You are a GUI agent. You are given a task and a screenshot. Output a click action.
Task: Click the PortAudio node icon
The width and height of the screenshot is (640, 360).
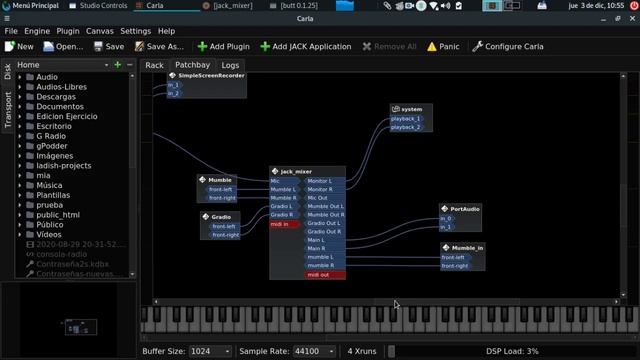coord(445,209)
